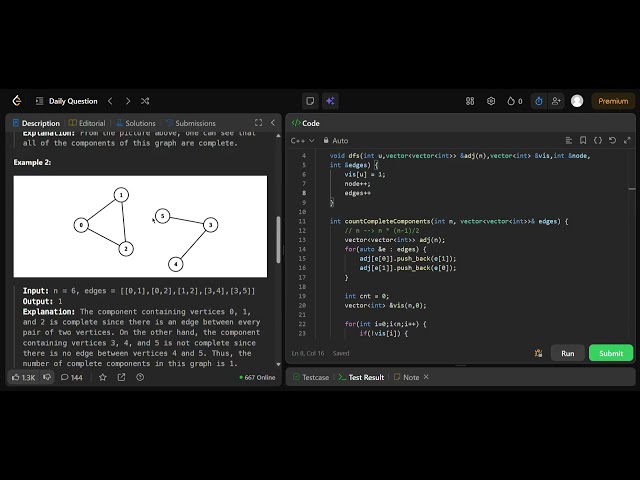Go to next question arrow
Screen dimensions: 640x480
[128, 101]
